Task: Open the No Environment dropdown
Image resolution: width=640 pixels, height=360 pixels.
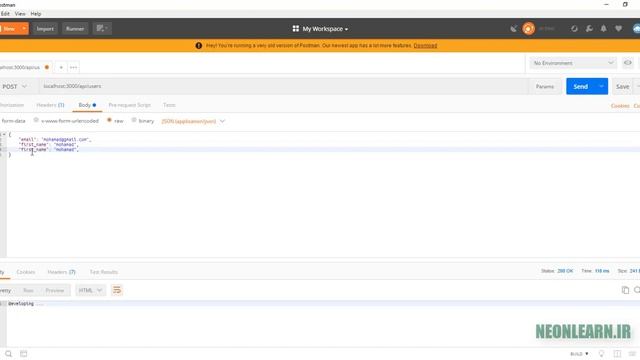Action: (x=573, y=63)
